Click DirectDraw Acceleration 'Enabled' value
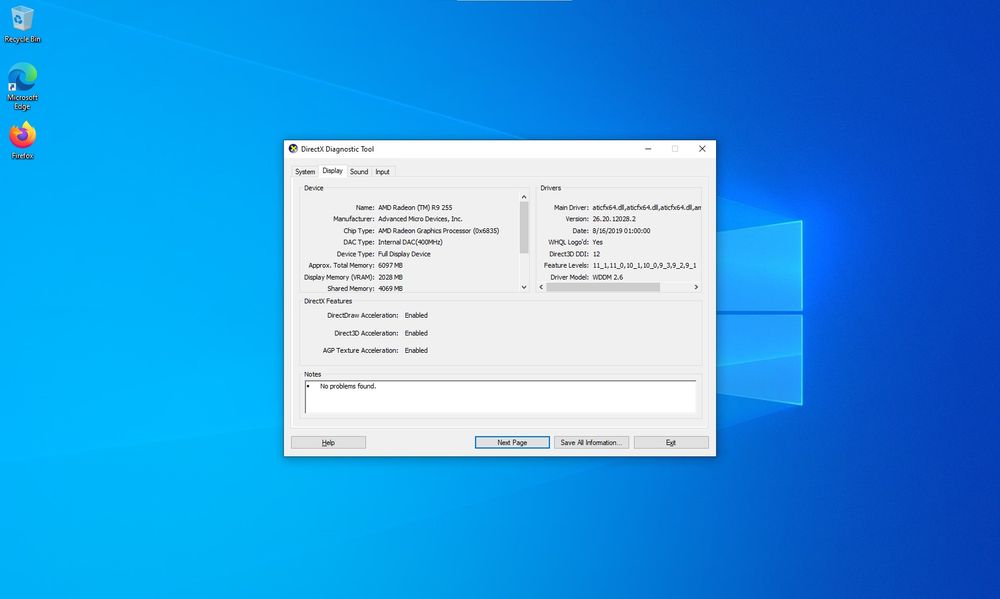Screen dimensions: 1000x599 coord(416,315)
